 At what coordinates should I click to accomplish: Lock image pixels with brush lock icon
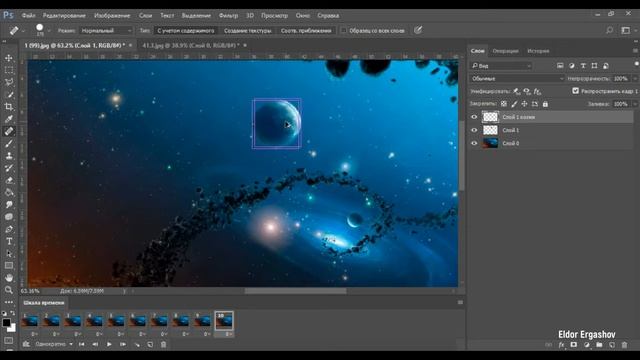[514, 104]
